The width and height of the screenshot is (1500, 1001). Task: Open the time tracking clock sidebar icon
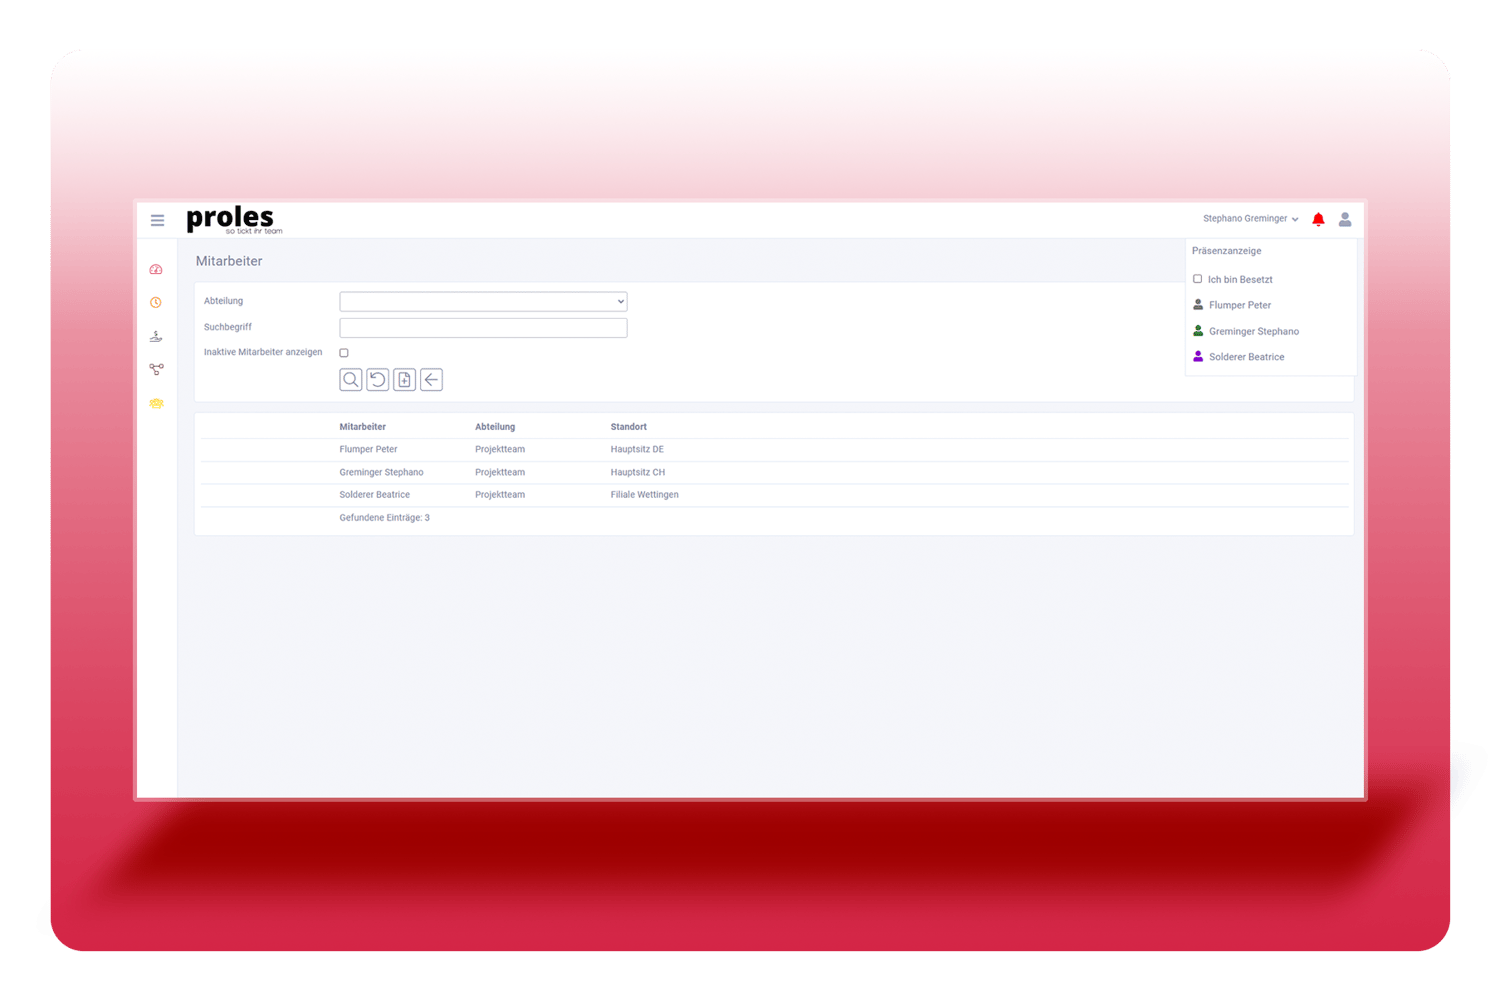pos(156,302)
